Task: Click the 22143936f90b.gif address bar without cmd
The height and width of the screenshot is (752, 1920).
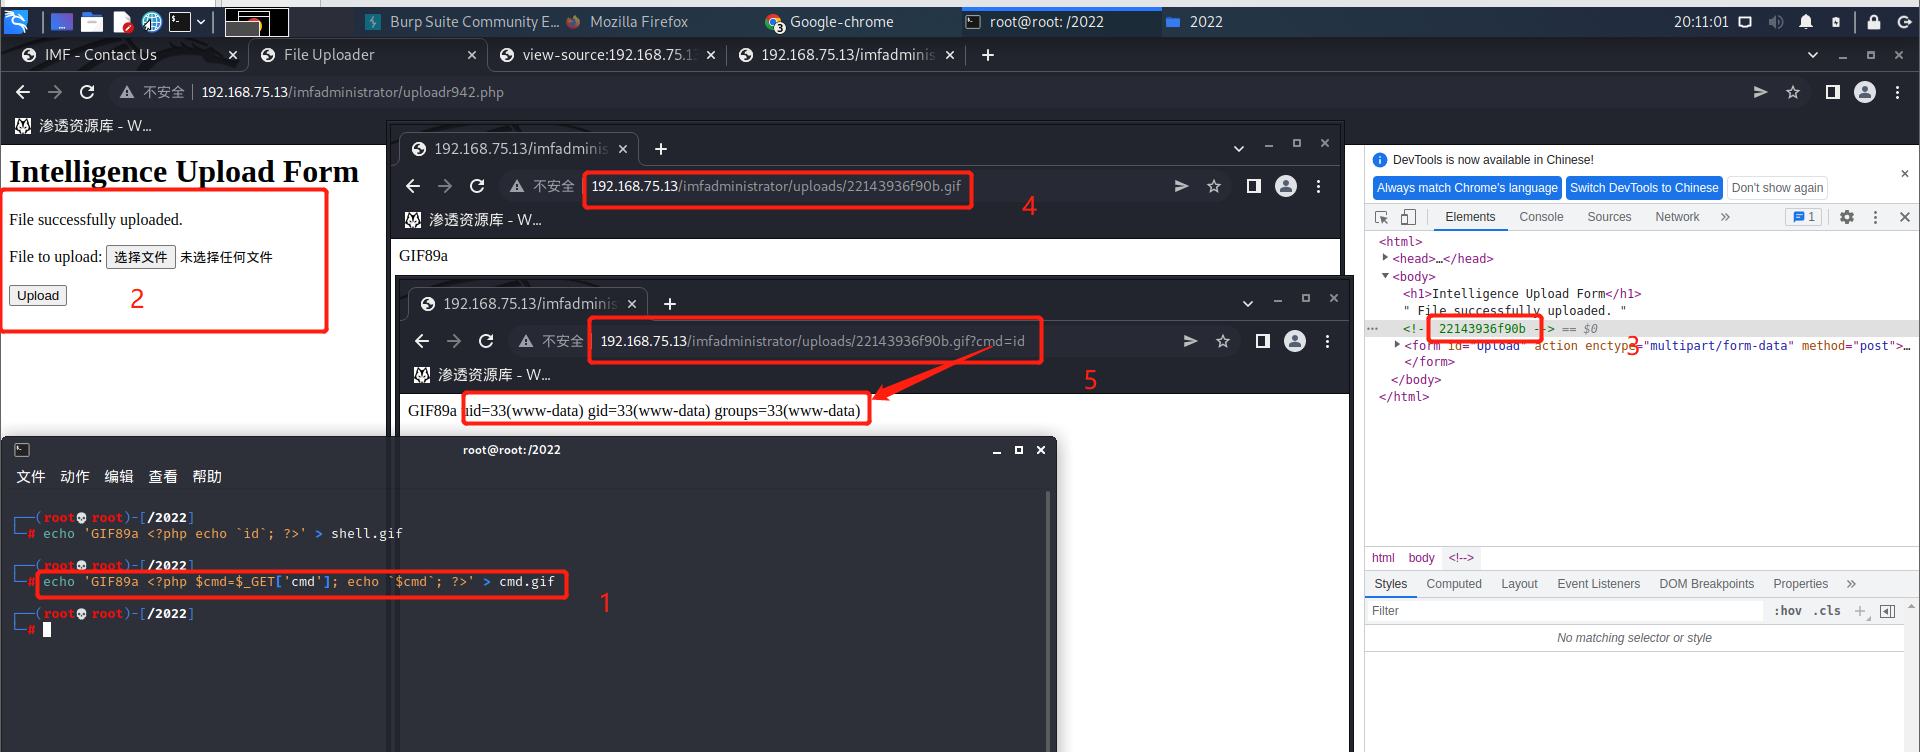Action: click(776, 186)
